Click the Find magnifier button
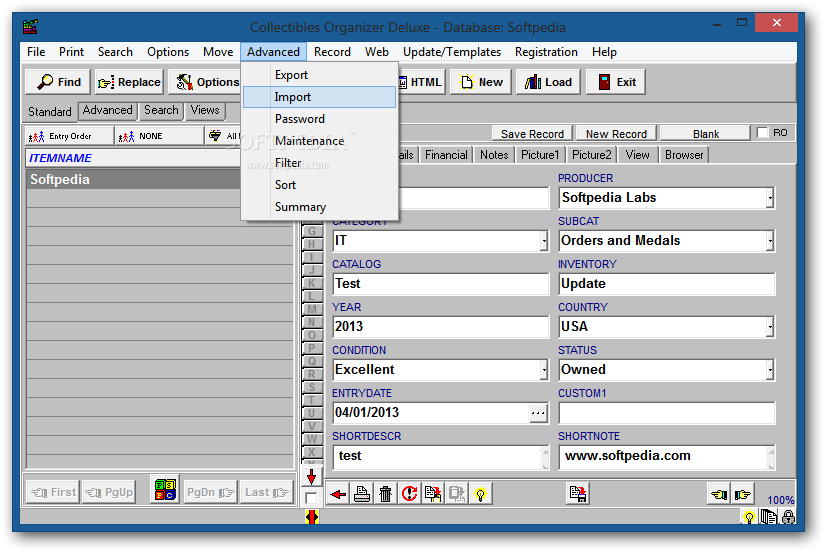Image resolution: width=825 pixels, height=552 pixels. pos(58,82)
